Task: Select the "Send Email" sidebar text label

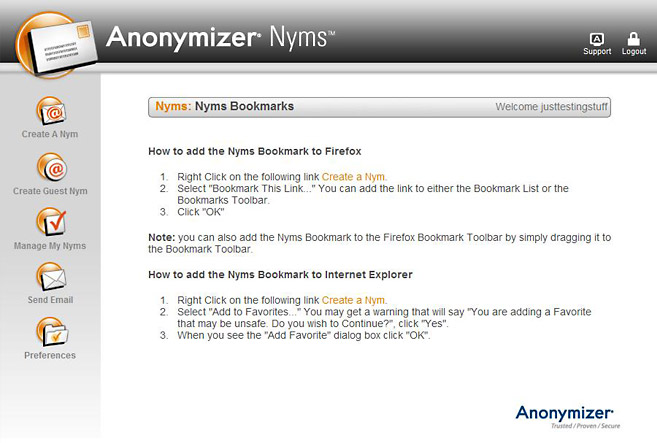Action: pyautogui.click(x=50, y=300)
